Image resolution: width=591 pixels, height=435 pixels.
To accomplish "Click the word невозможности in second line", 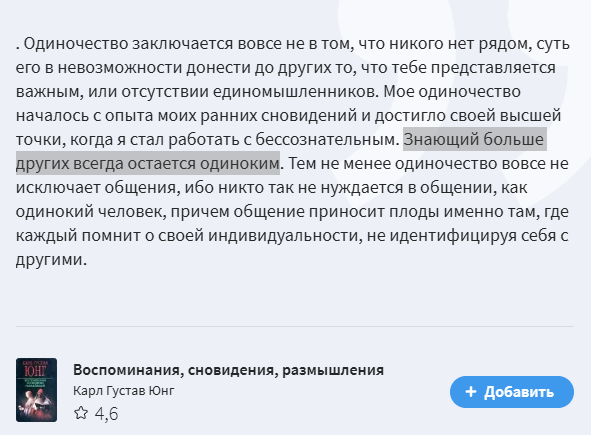I will 119,67.
